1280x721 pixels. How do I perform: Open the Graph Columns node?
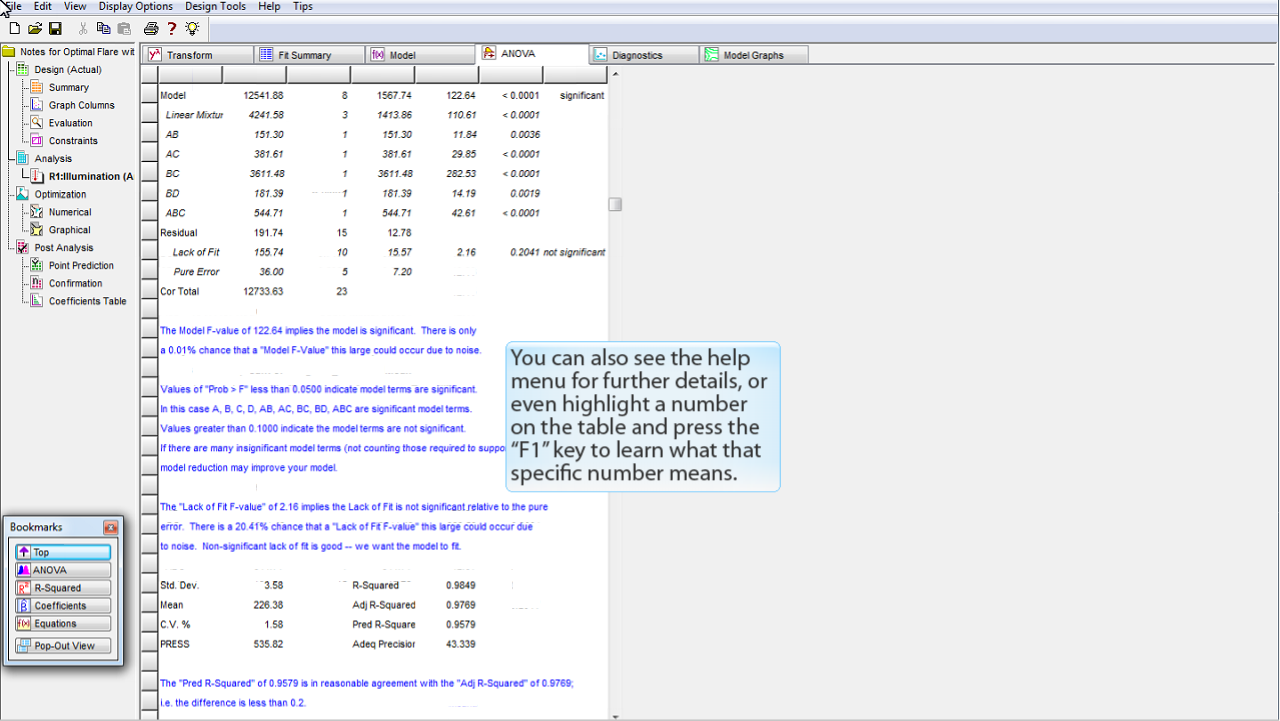point(81,105)
